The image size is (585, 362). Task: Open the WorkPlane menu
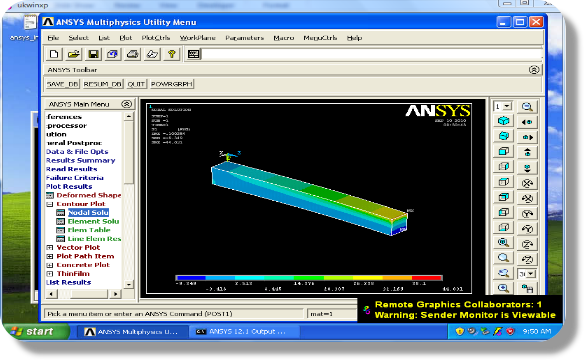197,38
